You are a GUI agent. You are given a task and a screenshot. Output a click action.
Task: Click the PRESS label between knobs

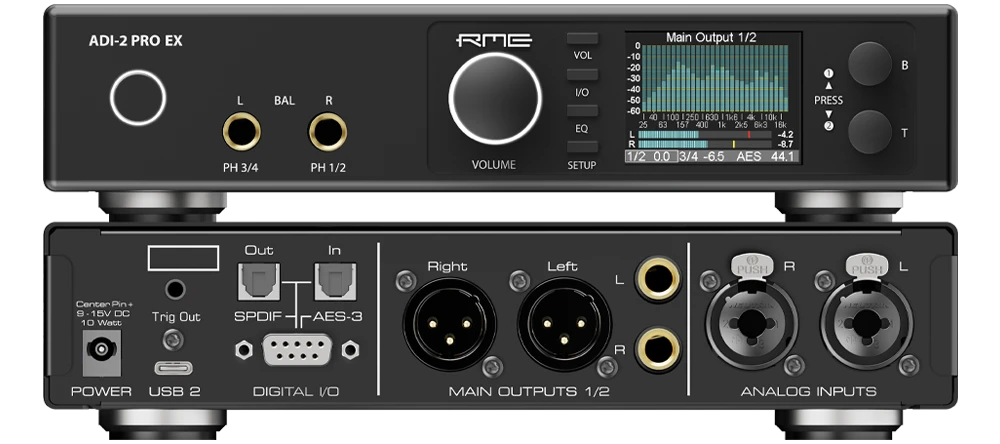coord(828,100)
